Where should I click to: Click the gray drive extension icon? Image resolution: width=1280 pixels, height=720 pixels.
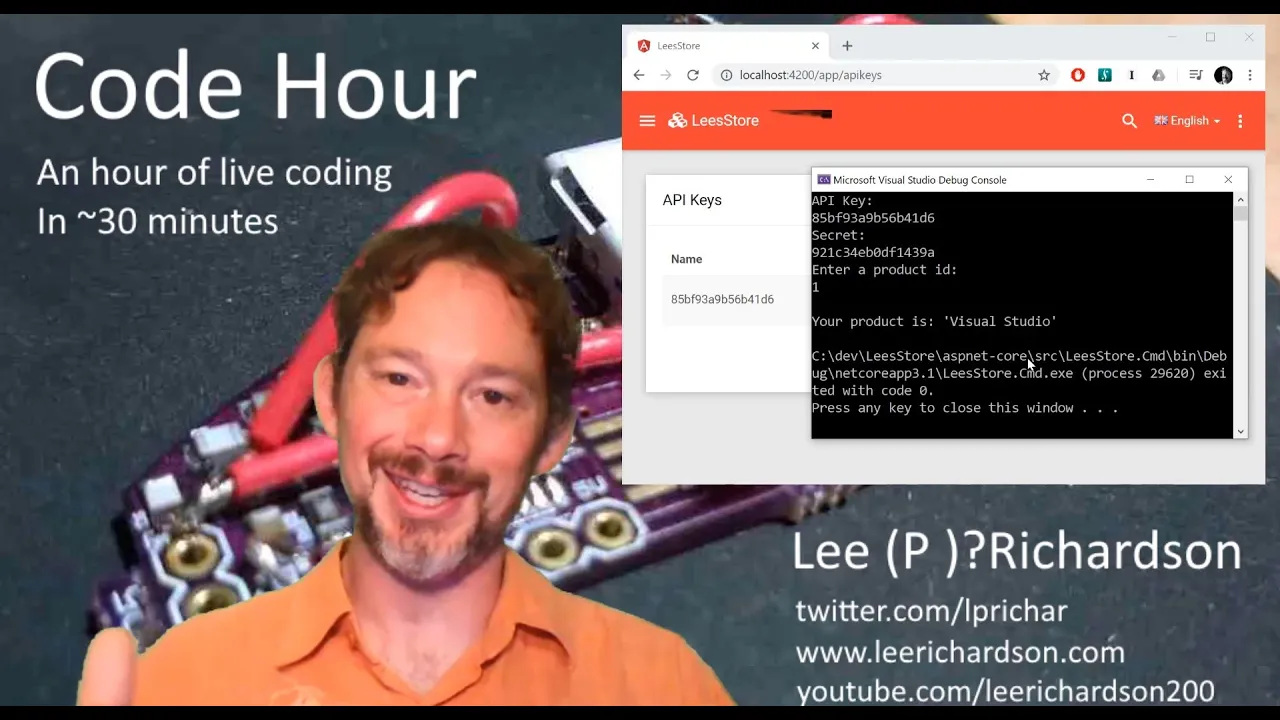(1158, 75)
